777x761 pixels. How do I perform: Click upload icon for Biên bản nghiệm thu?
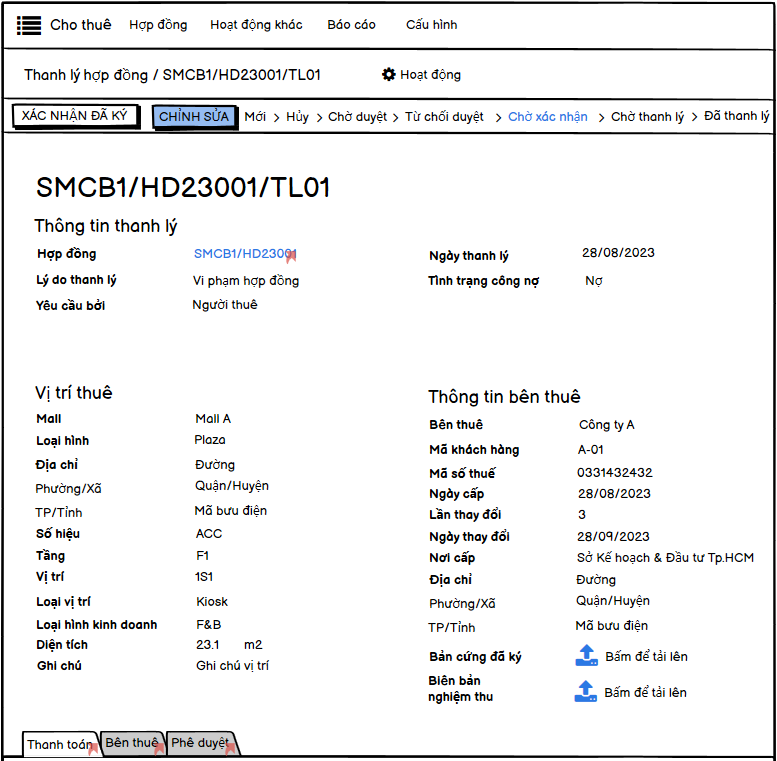pos(585,691)
